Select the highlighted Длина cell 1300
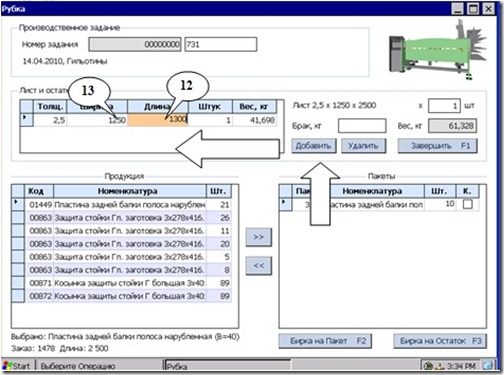504x375 pixels. 157,120
